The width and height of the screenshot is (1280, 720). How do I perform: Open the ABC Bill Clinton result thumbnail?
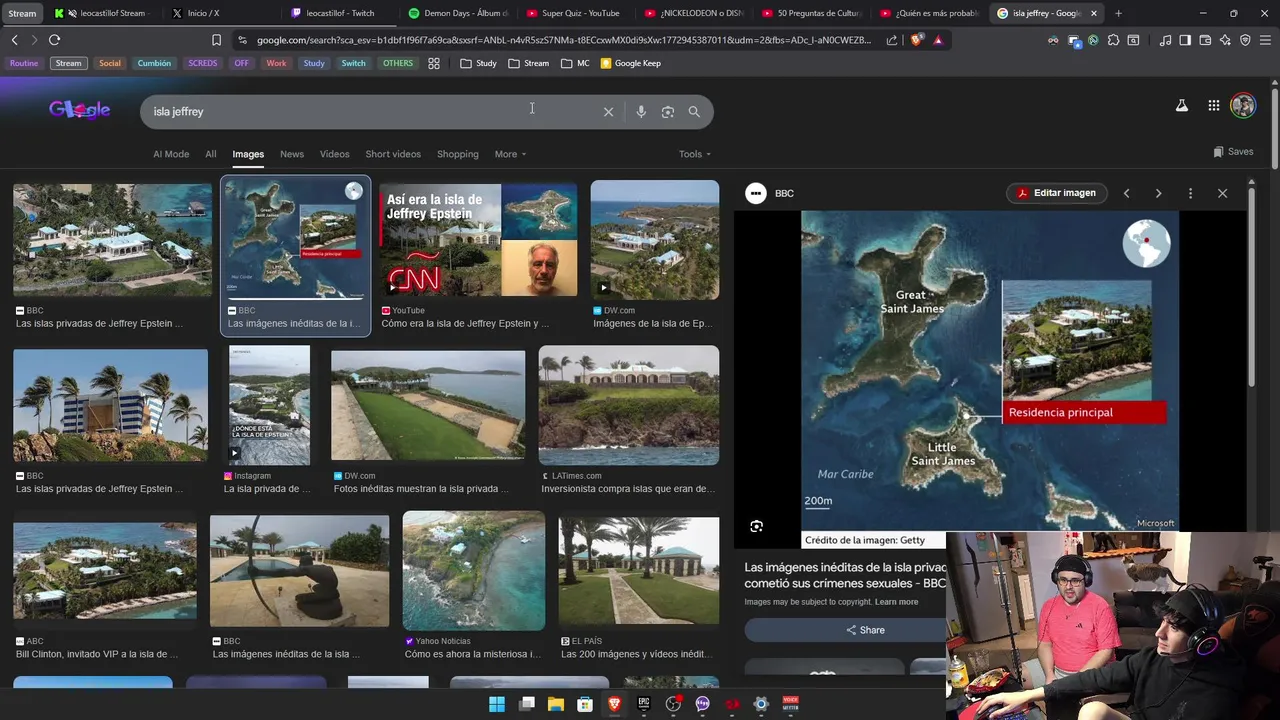point(105,571)
